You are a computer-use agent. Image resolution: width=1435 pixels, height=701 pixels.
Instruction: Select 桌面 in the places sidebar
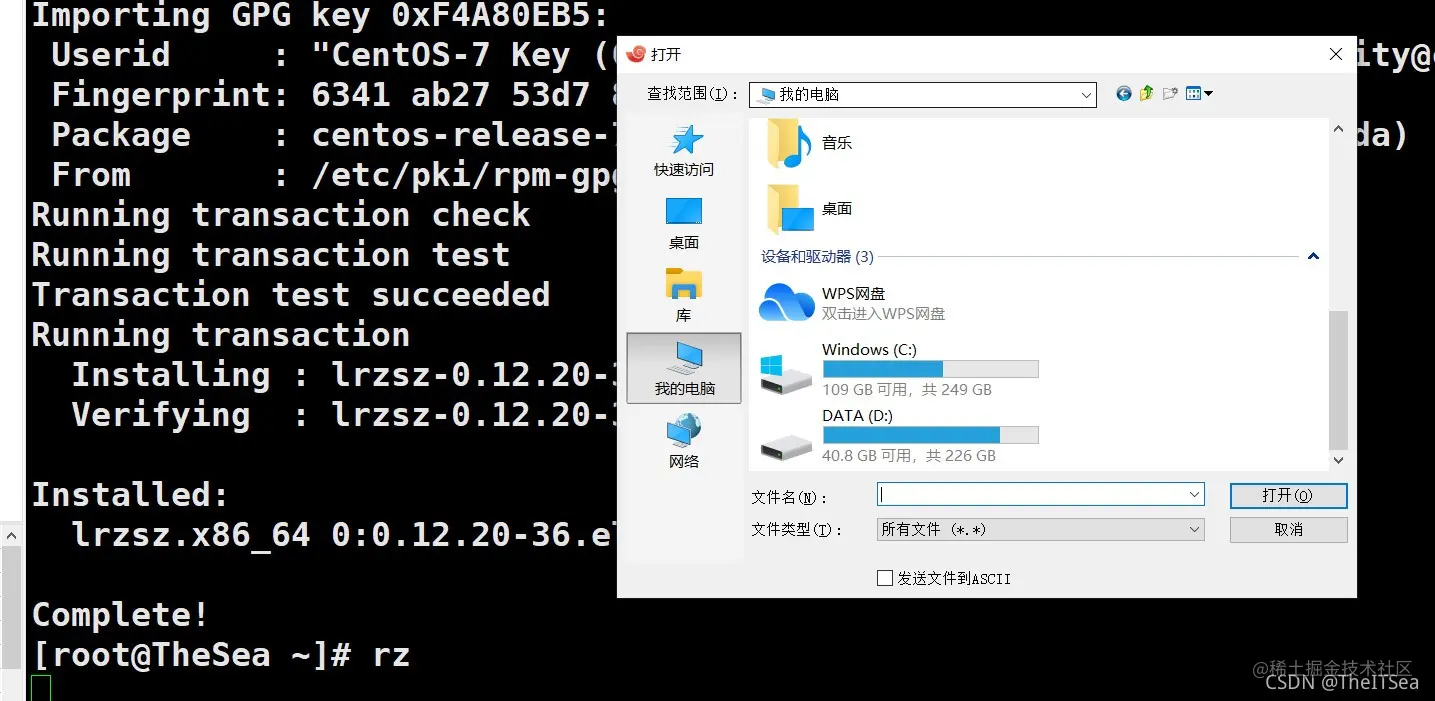pyautogui.click(x=684, y=224)
